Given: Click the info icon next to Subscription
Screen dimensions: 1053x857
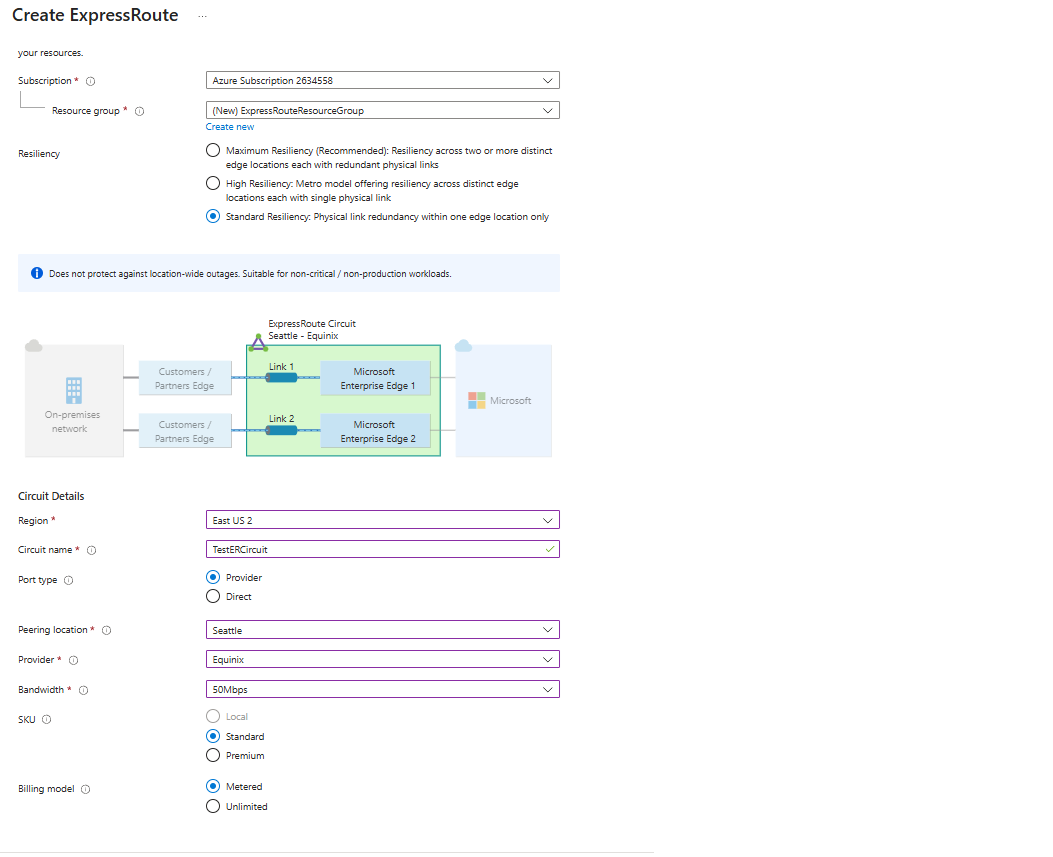Looking at the screenshot, I should 91,81.
